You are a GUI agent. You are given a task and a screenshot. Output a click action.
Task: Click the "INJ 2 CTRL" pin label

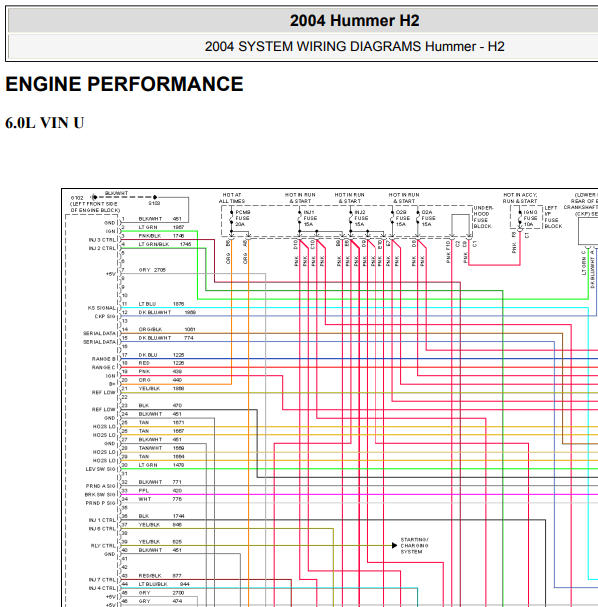click(102, 249)
